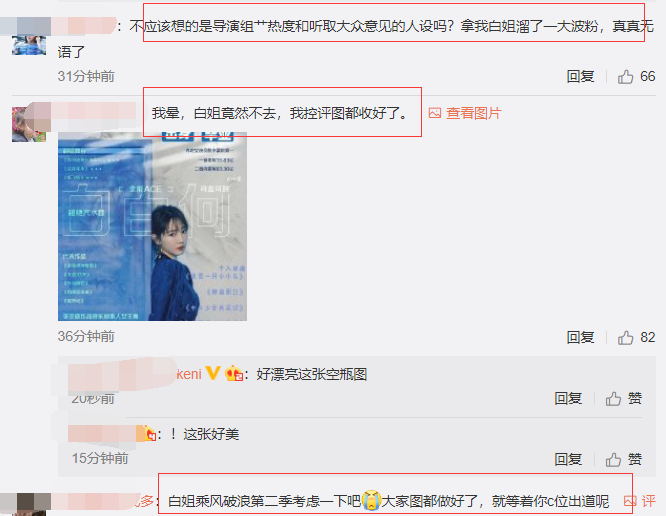Click 评 link in bottom comment
This screenshot has height=516, width=666.
(x=648, y=501)
